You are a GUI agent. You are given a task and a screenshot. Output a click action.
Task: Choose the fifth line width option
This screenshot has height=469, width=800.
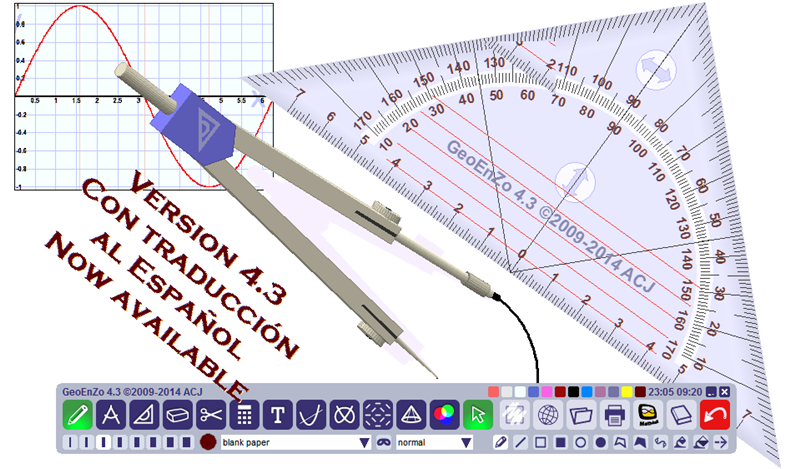[x=137, y=442]
